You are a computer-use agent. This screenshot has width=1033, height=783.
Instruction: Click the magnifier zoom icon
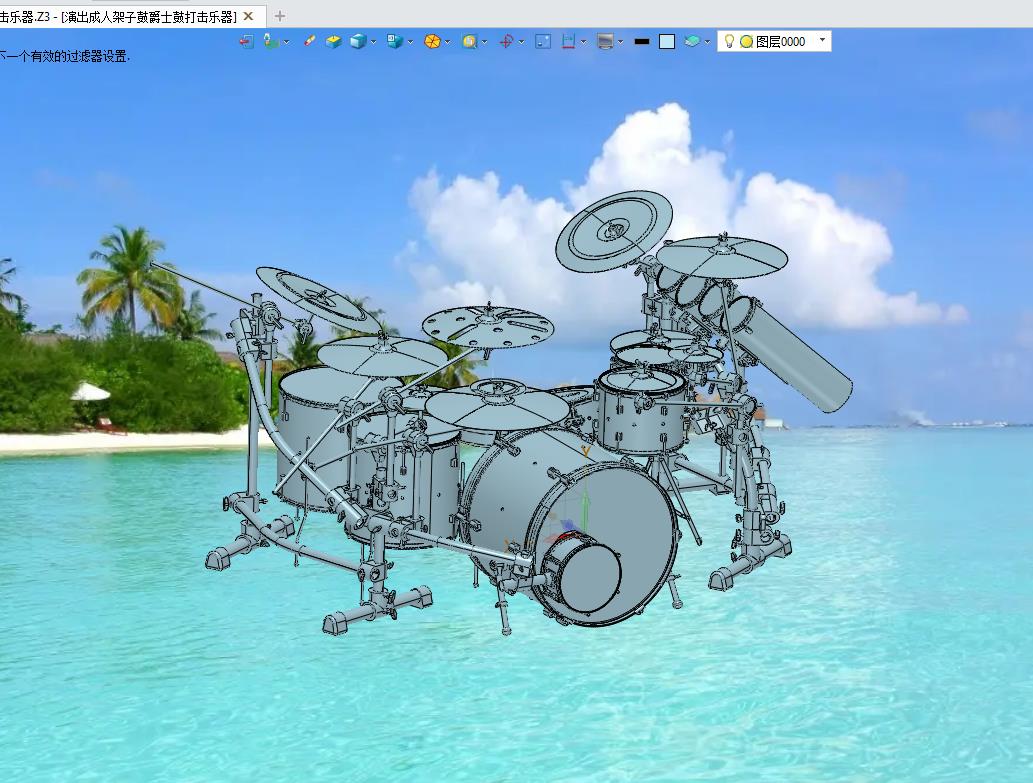469,41
